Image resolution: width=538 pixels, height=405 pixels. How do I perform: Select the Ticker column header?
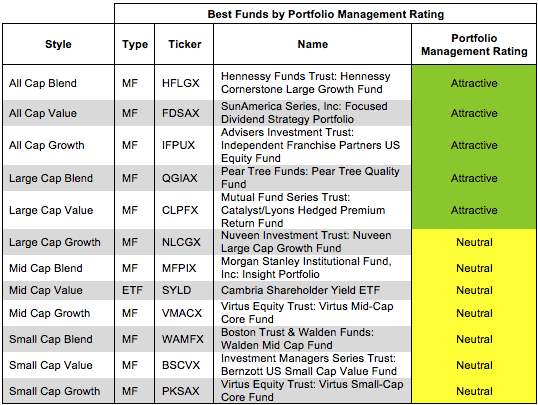184,44
